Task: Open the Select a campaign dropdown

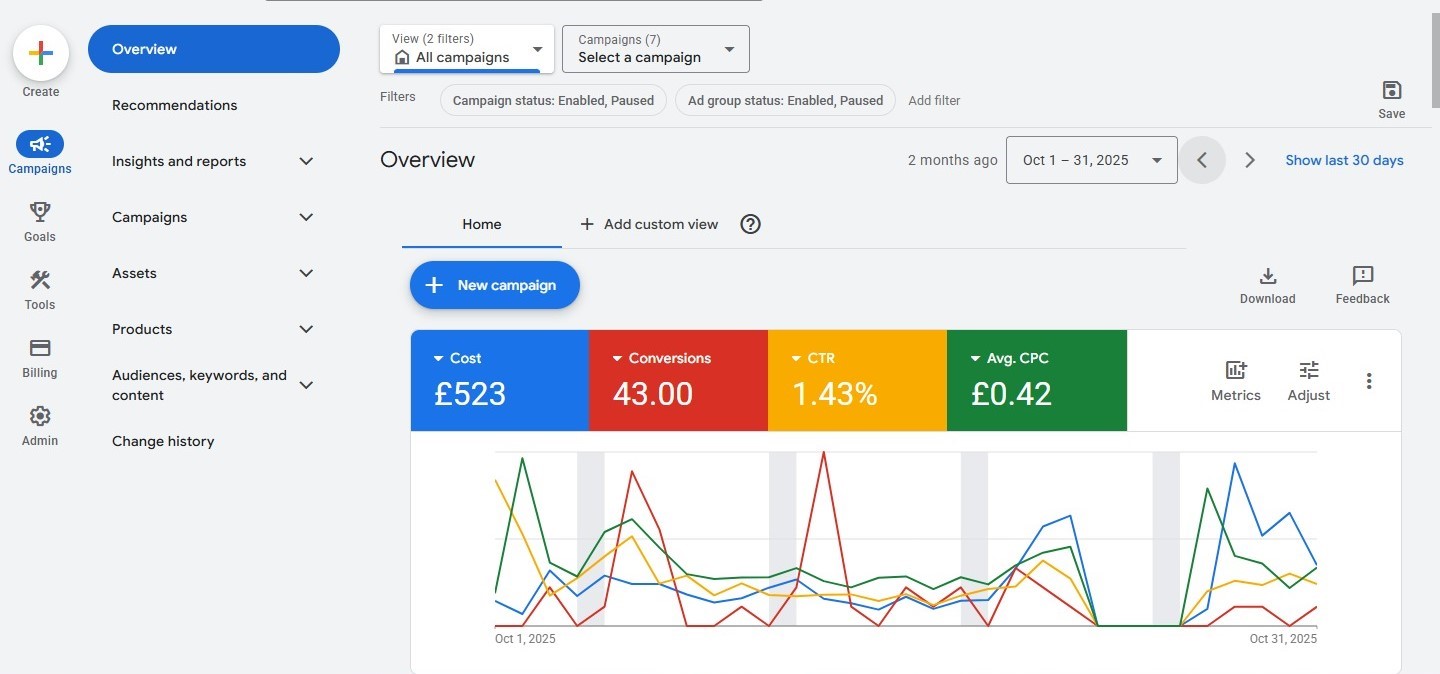Action: (x=655, y=49)
